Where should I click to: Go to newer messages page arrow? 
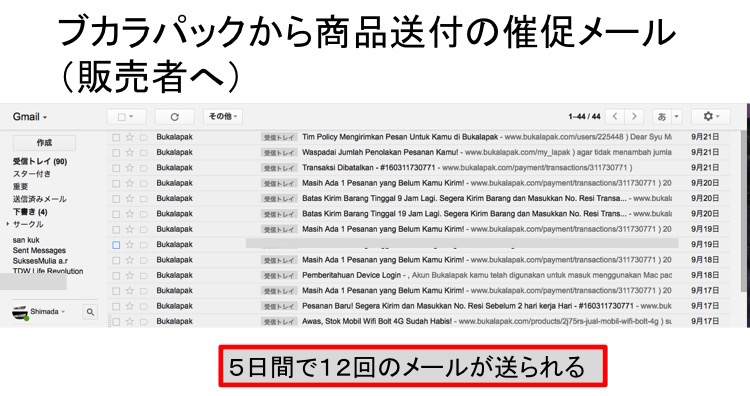pyautogui.click(x=615, y=116)
